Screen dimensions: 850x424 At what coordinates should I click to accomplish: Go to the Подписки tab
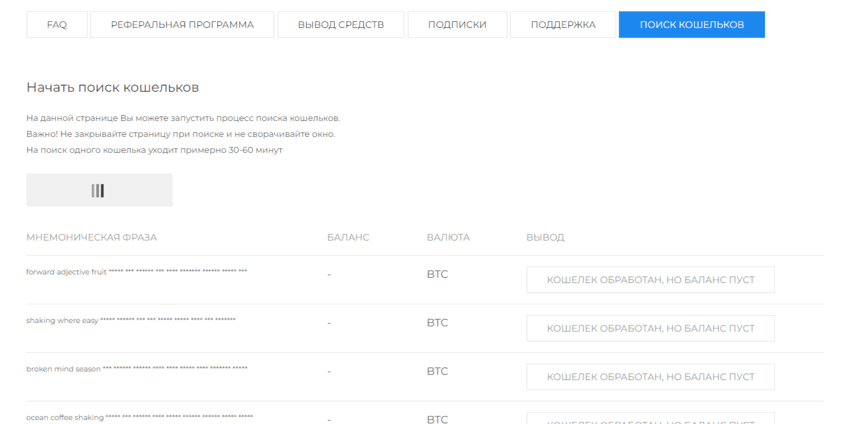click(457, 25)
